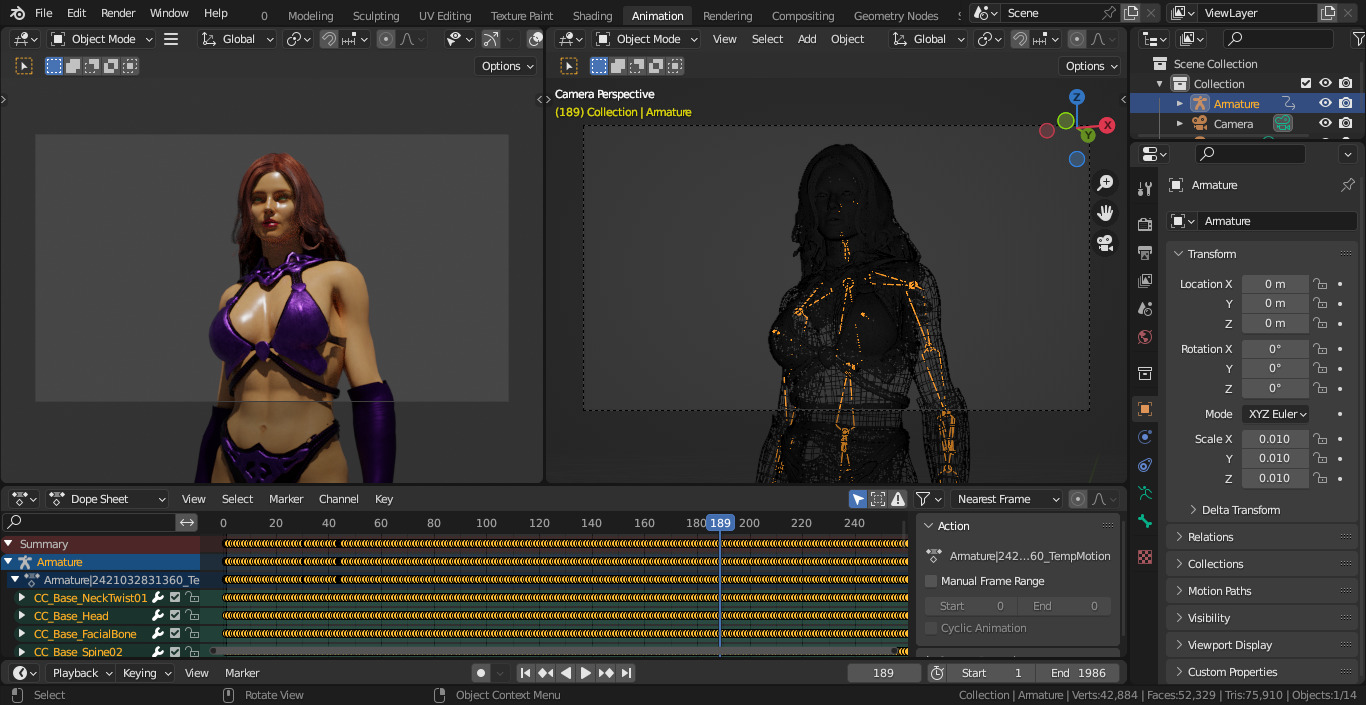
Task: Switch to the Shading workspace tab
Action: pyautogui.click(x=592, y=16)
